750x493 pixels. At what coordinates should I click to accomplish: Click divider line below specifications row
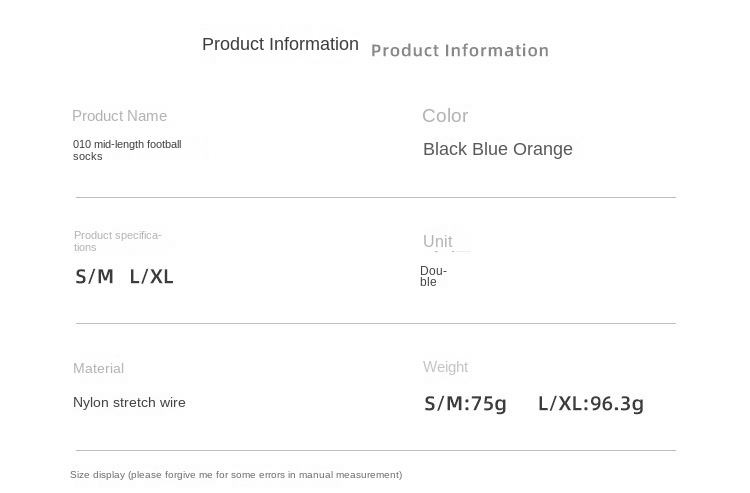pos(375,323)
